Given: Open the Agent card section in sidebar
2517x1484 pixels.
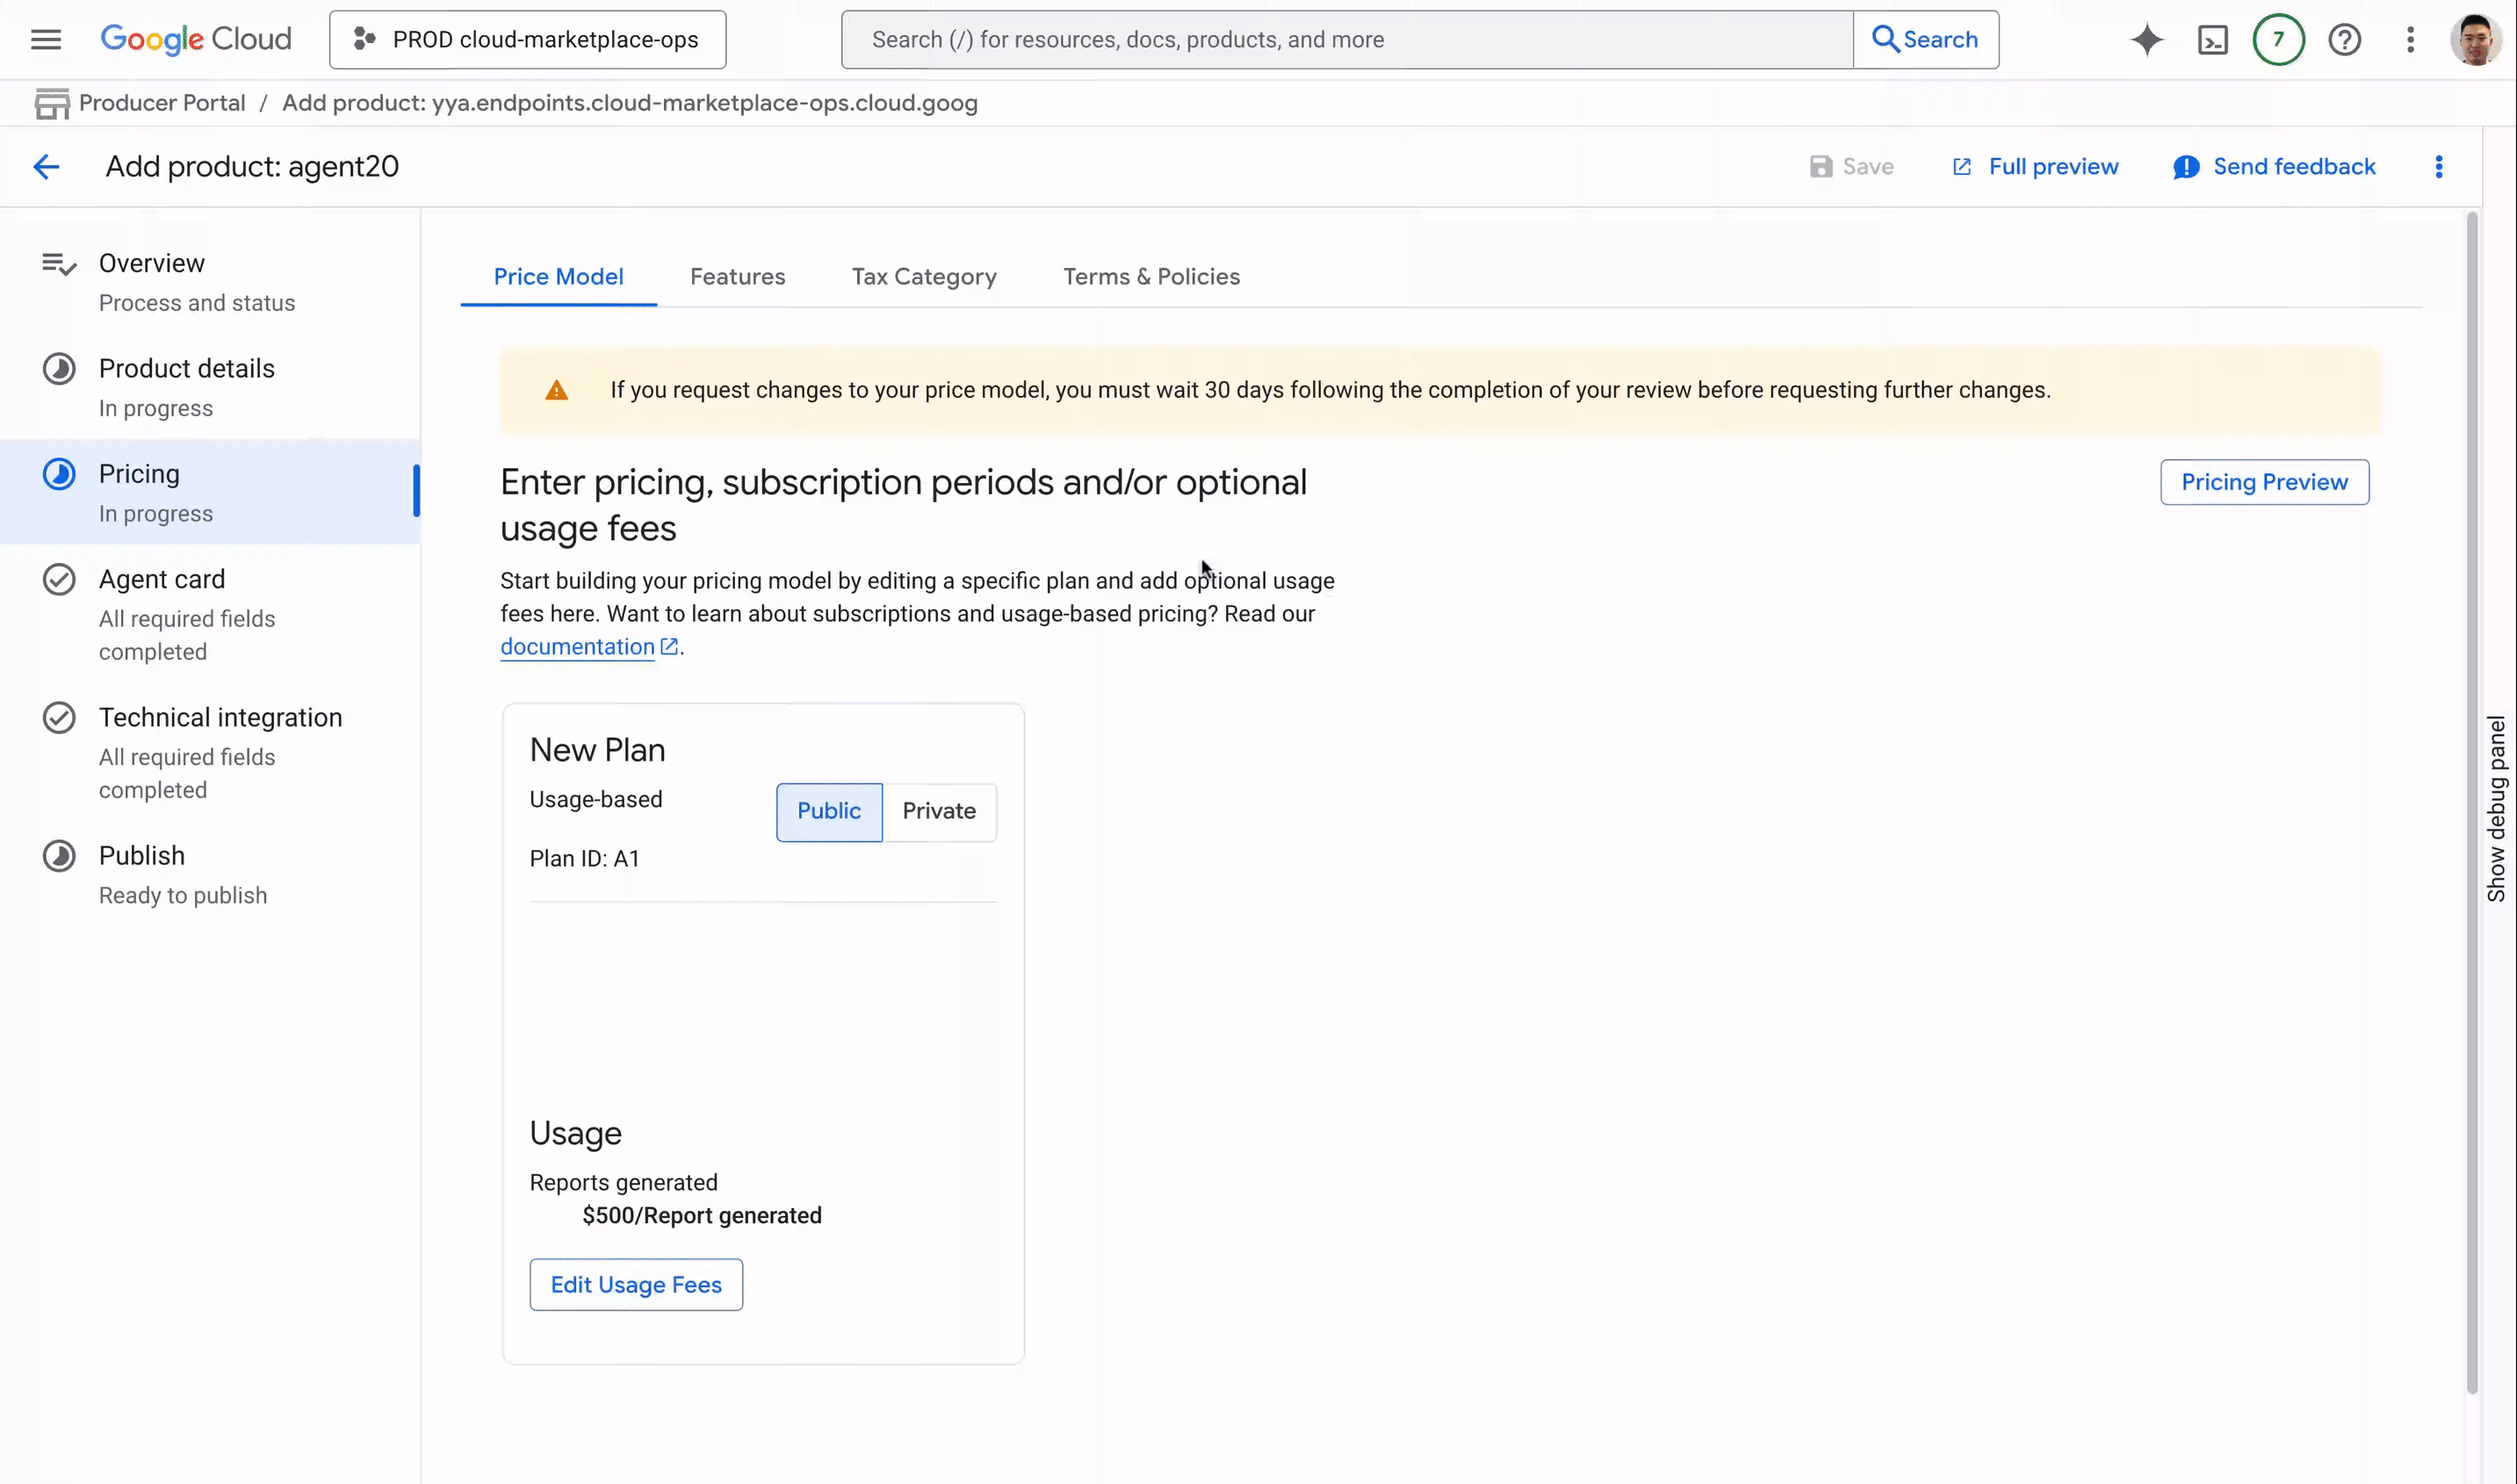Looking at the screenshot, I should pos(162,580).
